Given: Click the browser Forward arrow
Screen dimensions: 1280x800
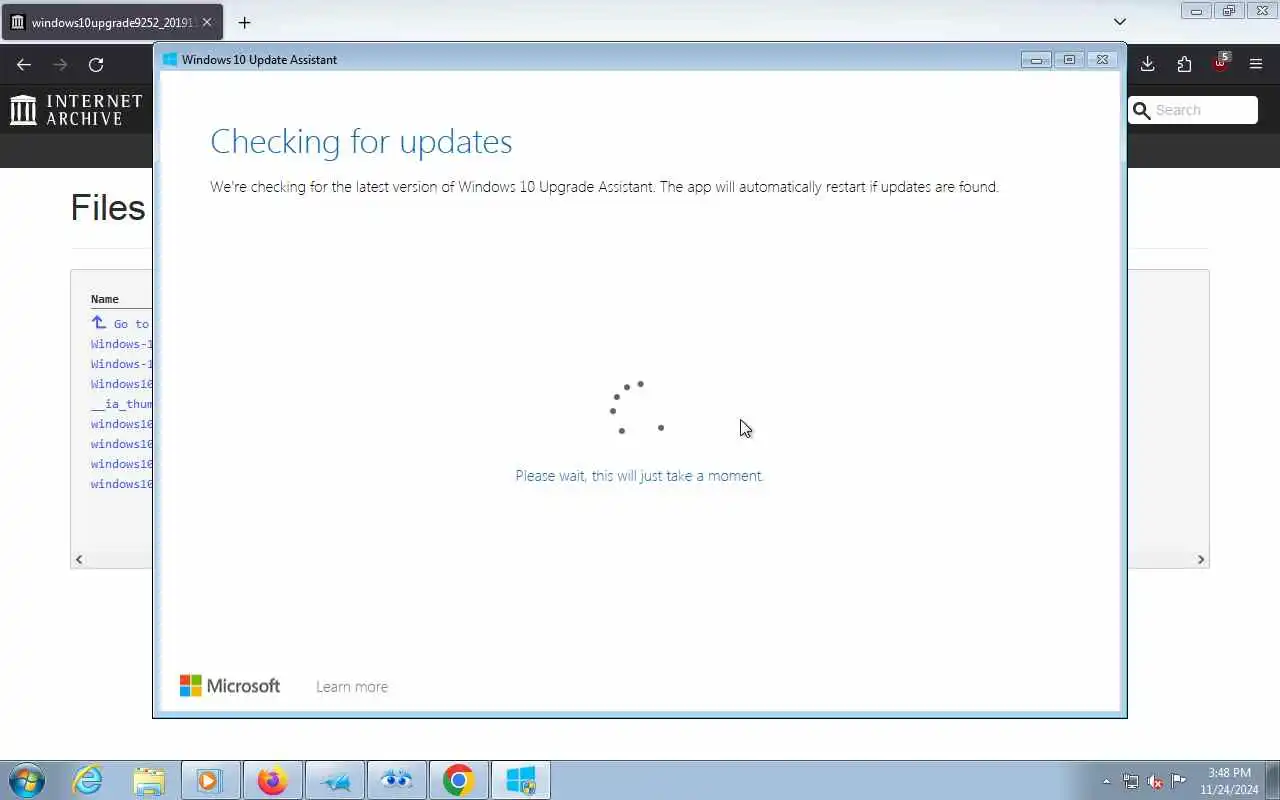Looking at the screenshot, I should pyautogui.click(x=60, y=65).
